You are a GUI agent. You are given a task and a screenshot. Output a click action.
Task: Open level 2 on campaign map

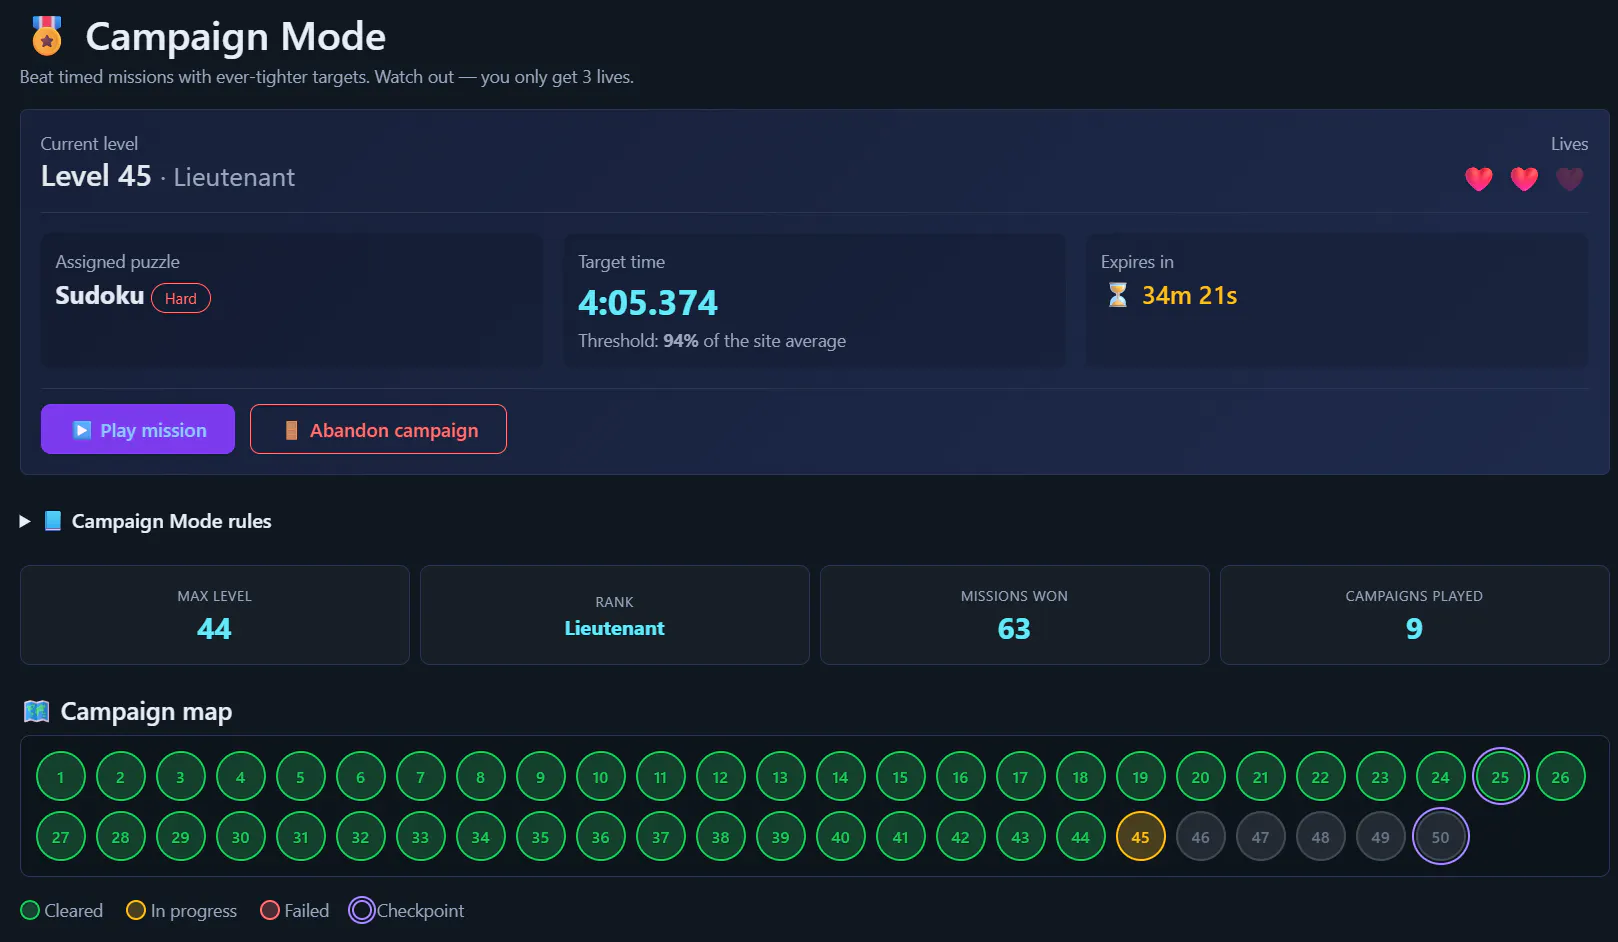(x=121, y=777)
